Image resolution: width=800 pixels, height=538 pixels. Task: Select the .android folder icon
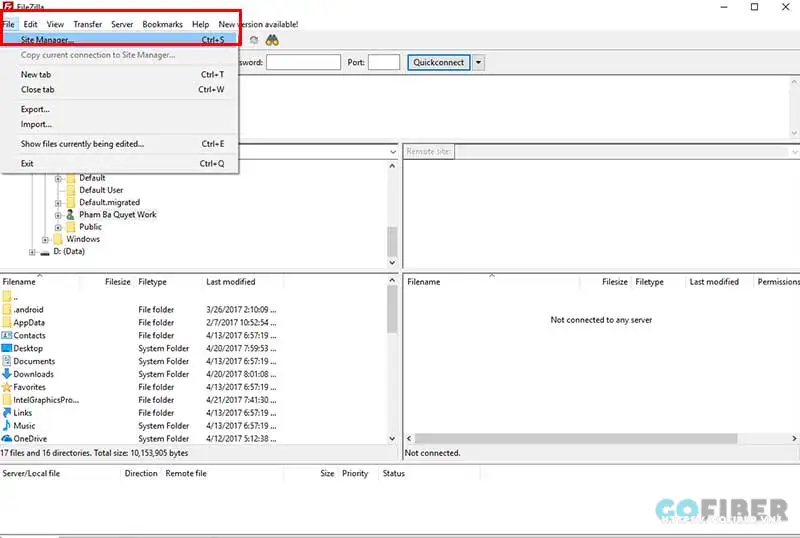pyautogui.click(x=7, y=309)
